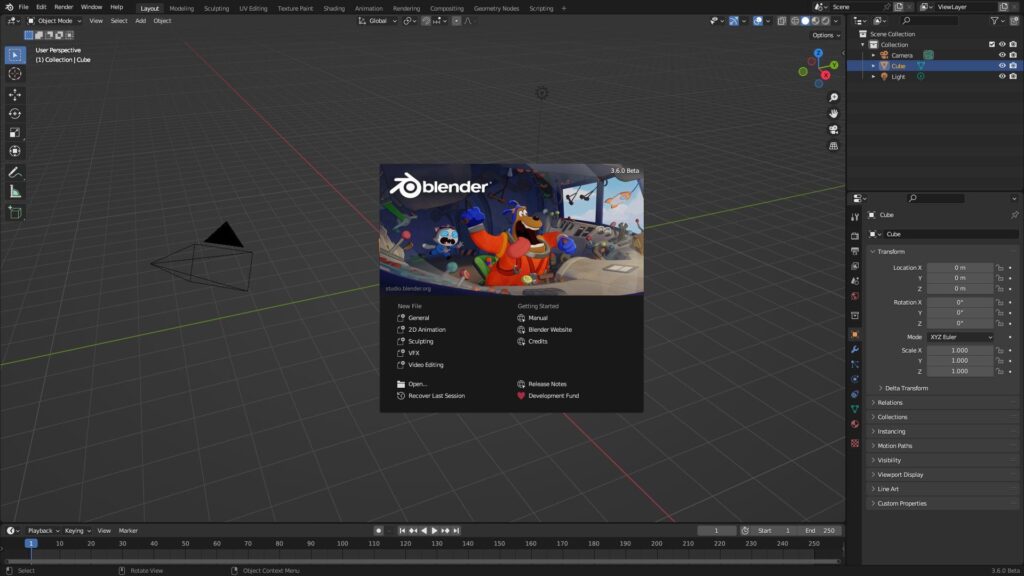Toggle X-ray mode in the viewport header
Screen dimensions: 1024x576
coord(781,22)
